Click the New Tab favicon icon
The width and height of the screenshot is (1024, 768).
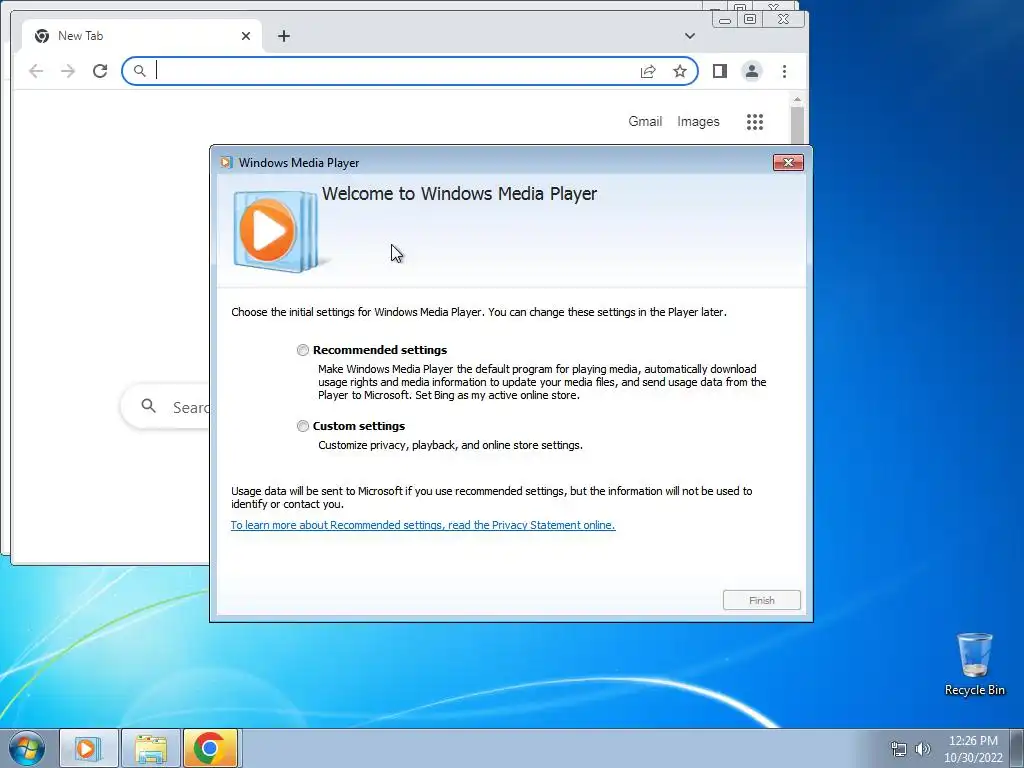(42, 36)
